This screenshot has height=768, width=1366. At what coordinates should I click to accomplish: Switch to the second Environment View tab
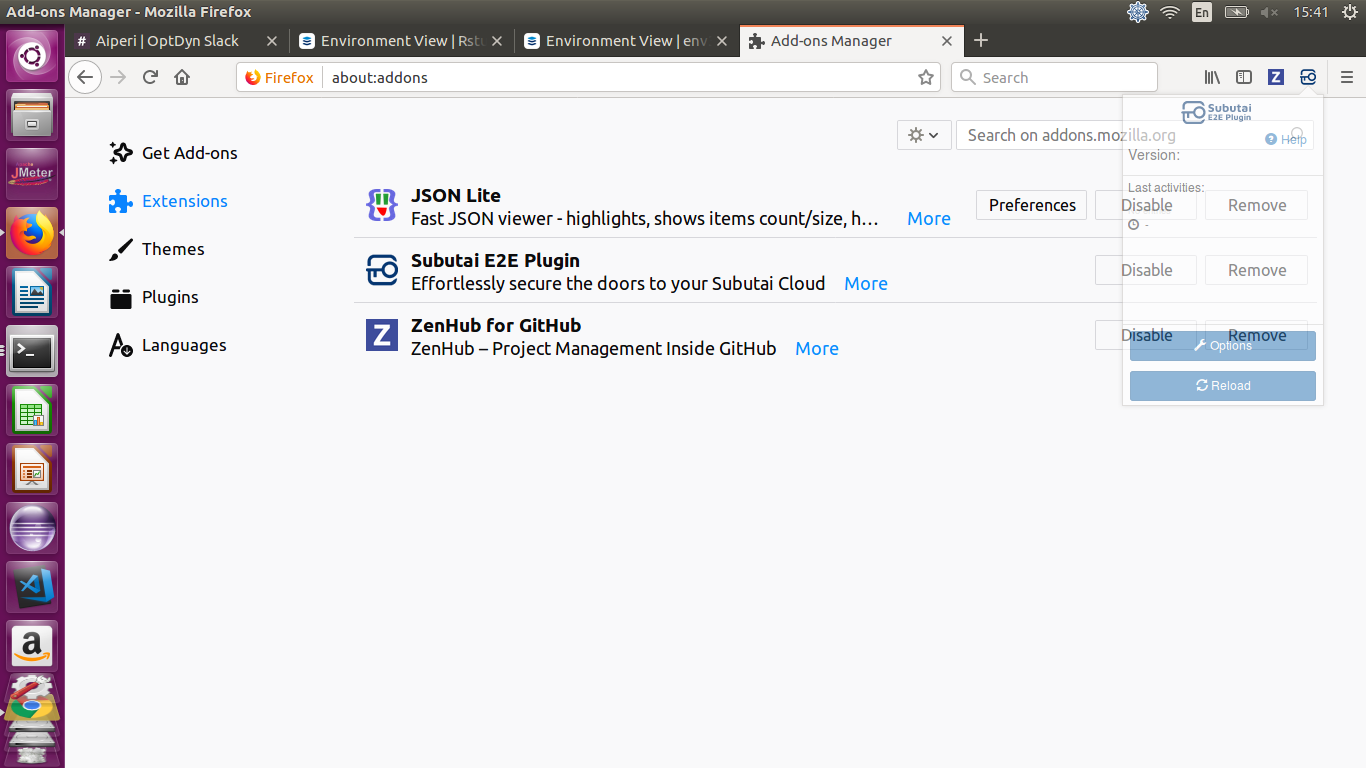pyautogui.click(x=400, y=41)
